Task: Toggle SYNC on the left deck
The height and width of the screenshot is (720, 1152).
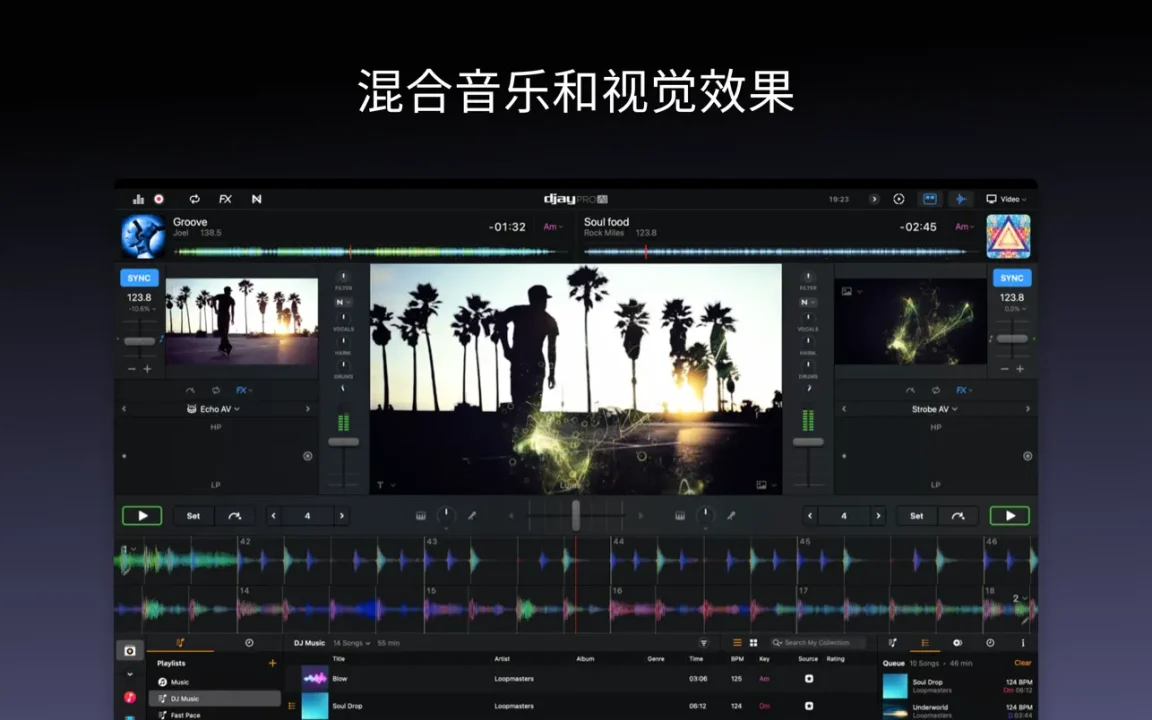Action: [x=139, y=278]
